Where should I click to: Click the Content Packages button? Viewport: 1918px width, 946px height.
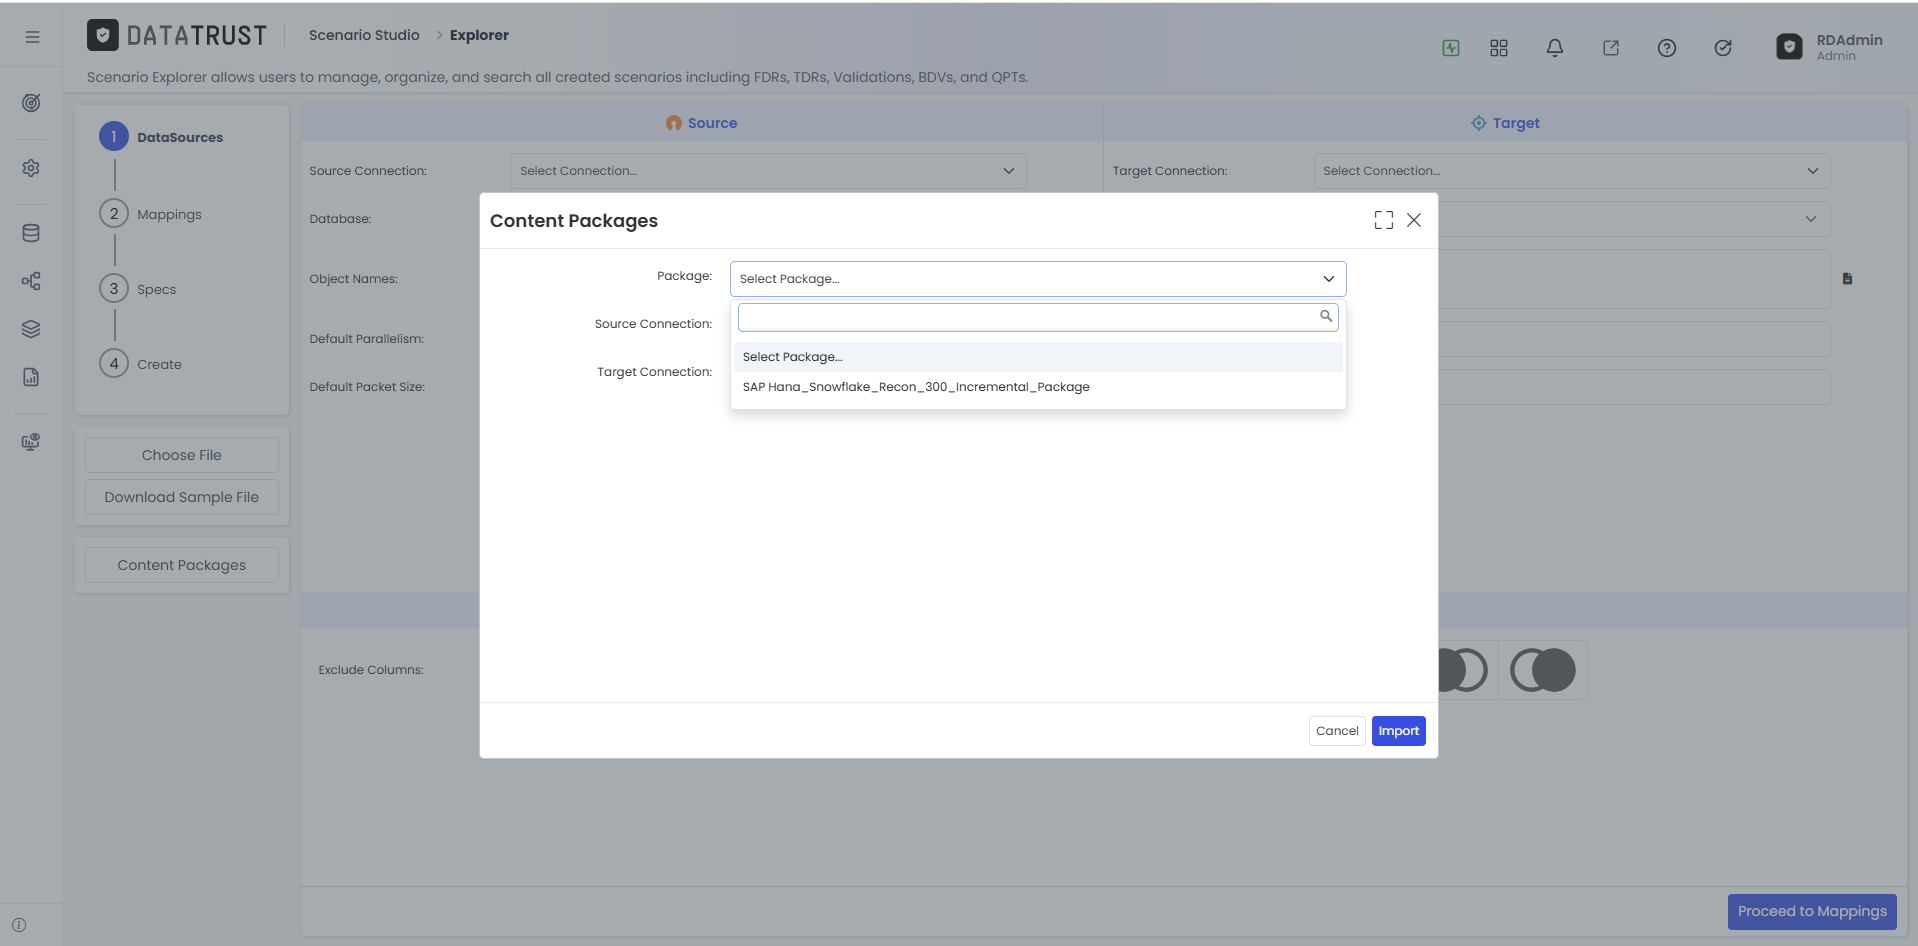coord(182,565)
